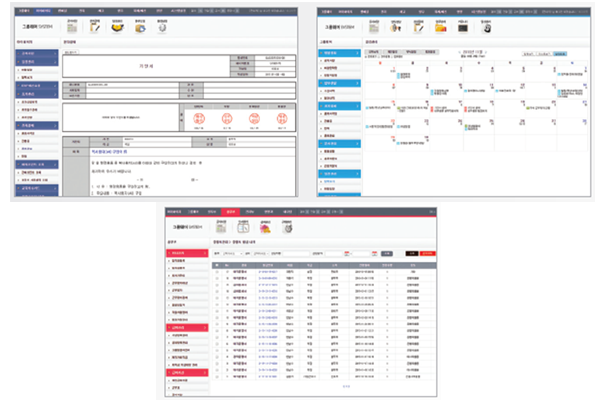The image size is (600, 400).
Task: Open the yellow mail tray icon in the top-left window
Action: point(118,27)
